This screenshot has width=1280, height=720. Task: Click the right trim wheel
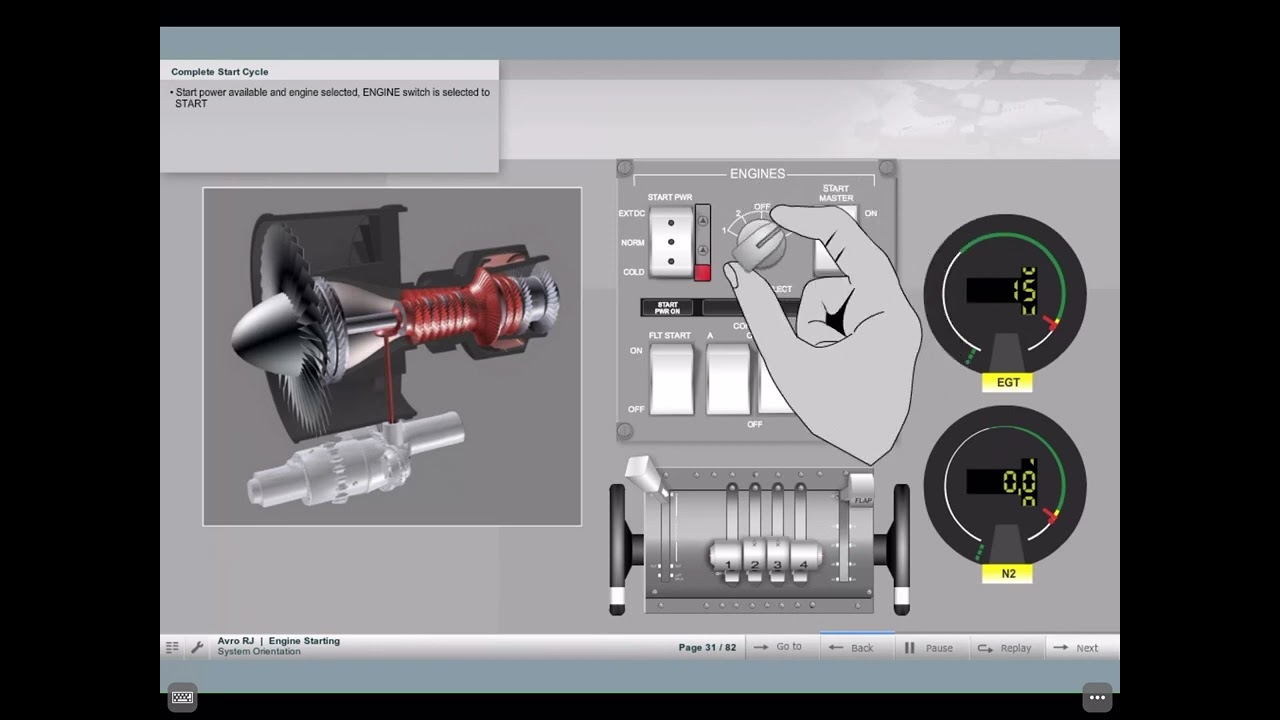[902, 549]
